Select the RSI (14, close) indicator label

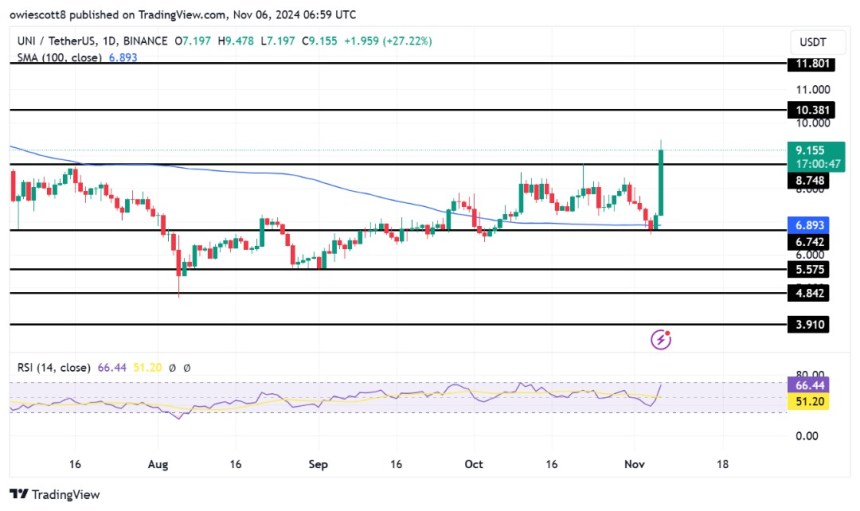coord(54,367)
